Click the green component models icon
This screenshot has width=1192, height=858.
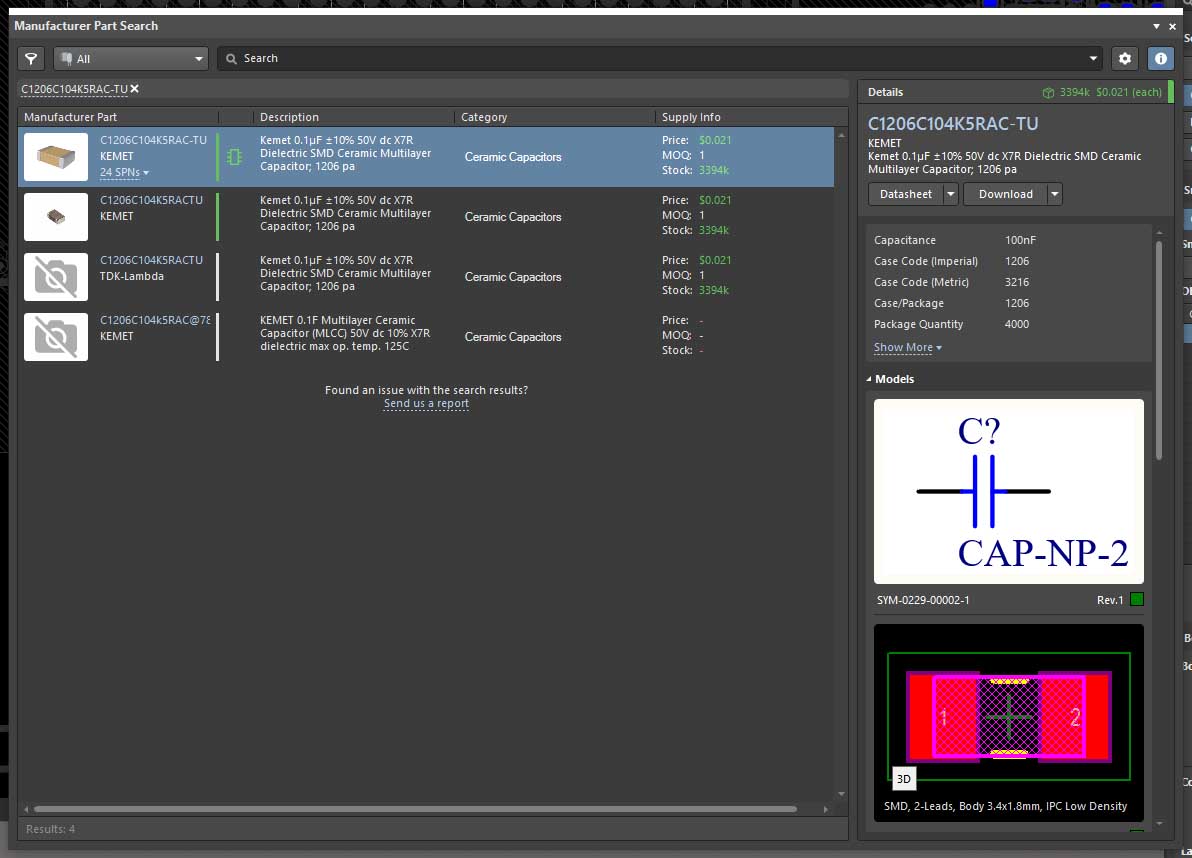[234, 157]
